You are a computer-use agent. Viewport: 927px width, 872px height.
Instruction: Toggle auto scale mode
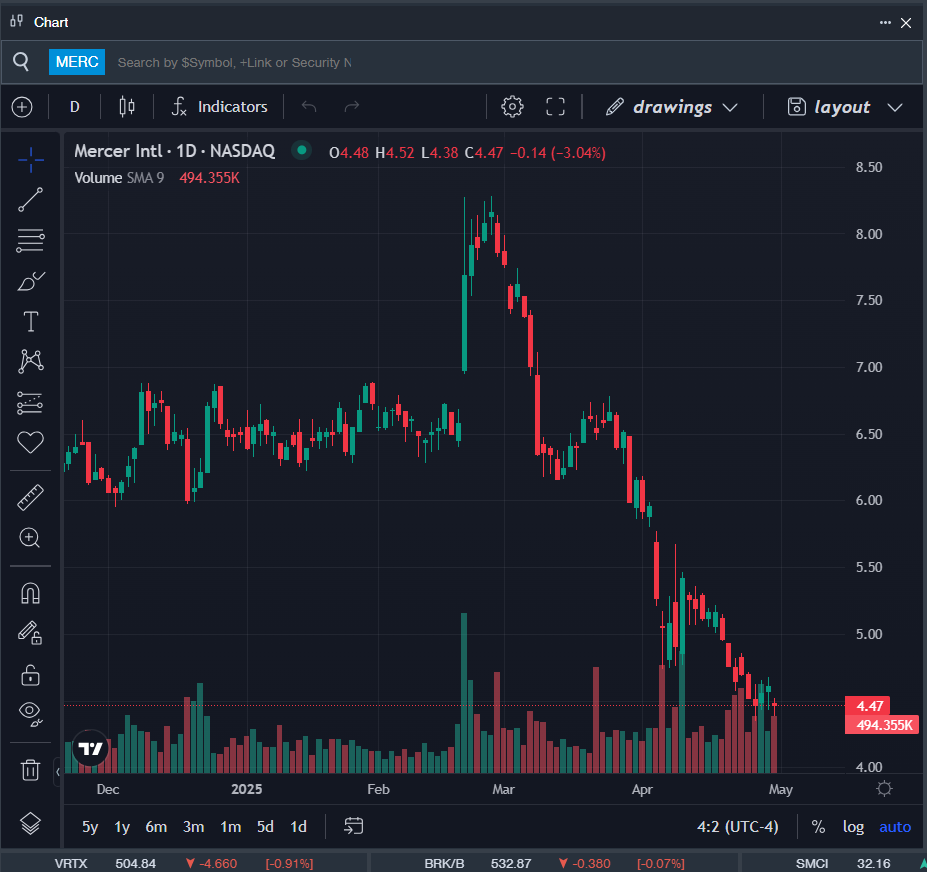tap(895, 826)
